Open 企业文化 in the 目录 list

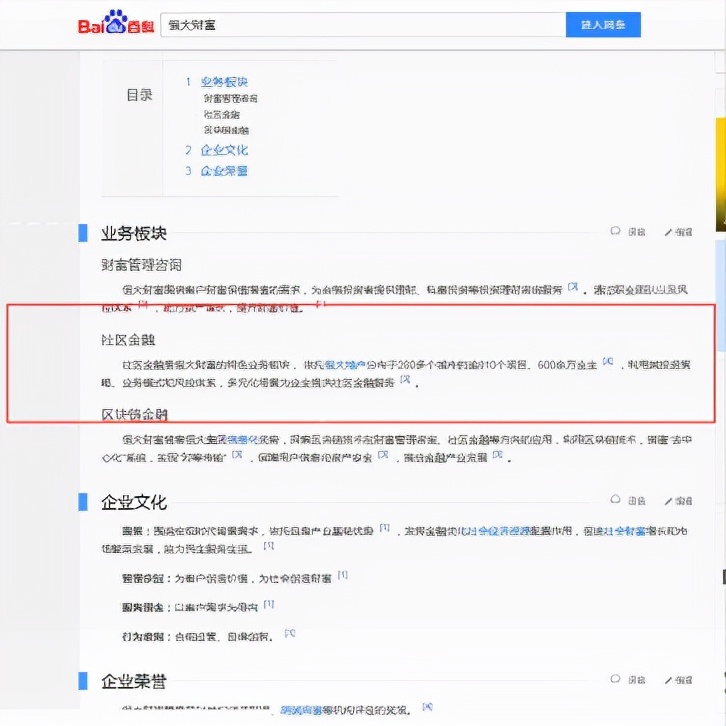(x=224, y=150)
